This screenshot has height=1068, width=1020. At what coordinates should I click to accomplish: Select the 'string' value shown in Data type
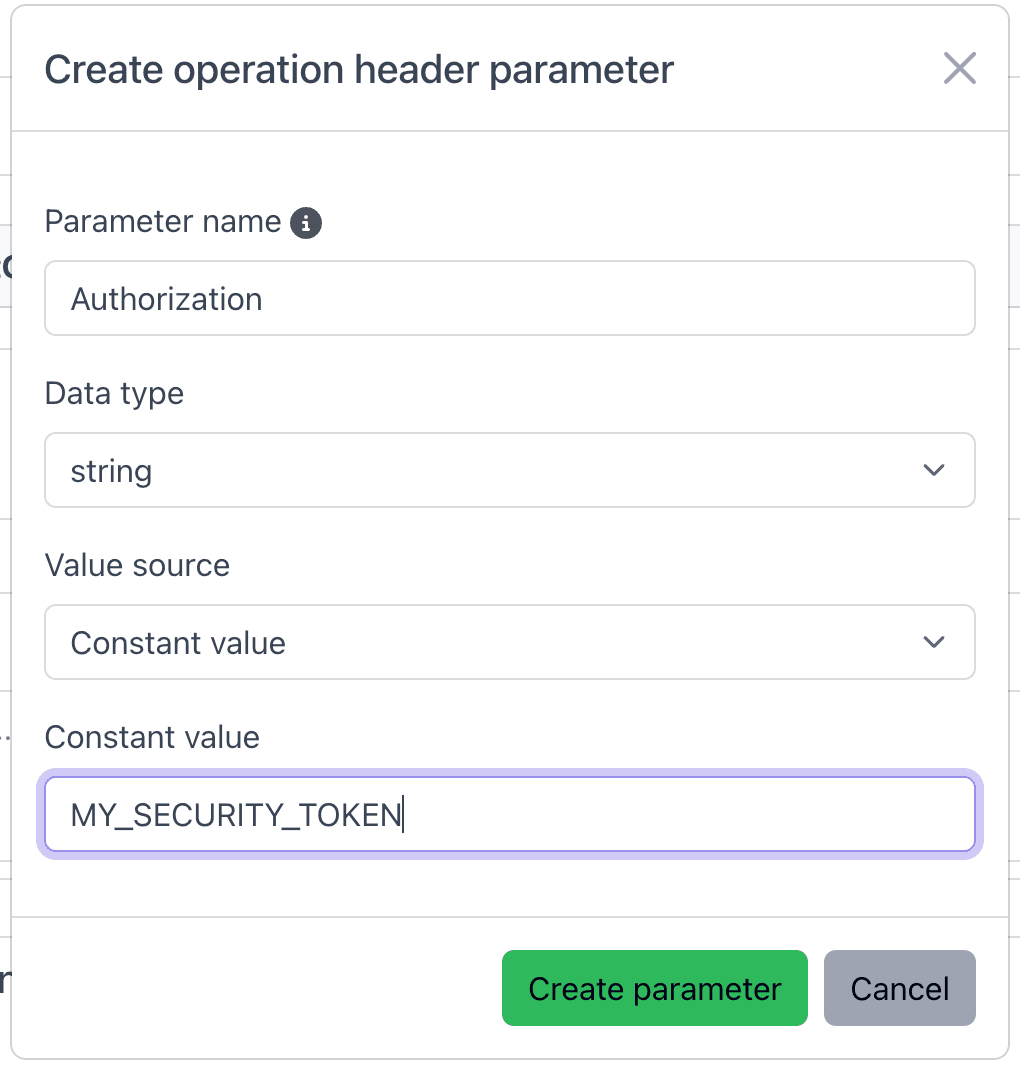pos(111,471)
